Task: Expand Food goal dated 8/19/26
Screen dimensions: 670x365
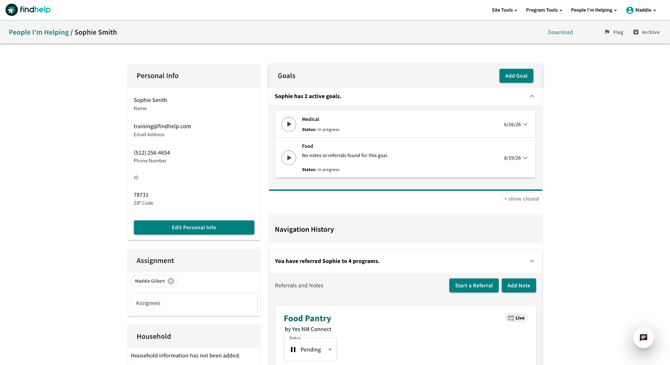Action: pyautogui.click(x=525, y=158)
